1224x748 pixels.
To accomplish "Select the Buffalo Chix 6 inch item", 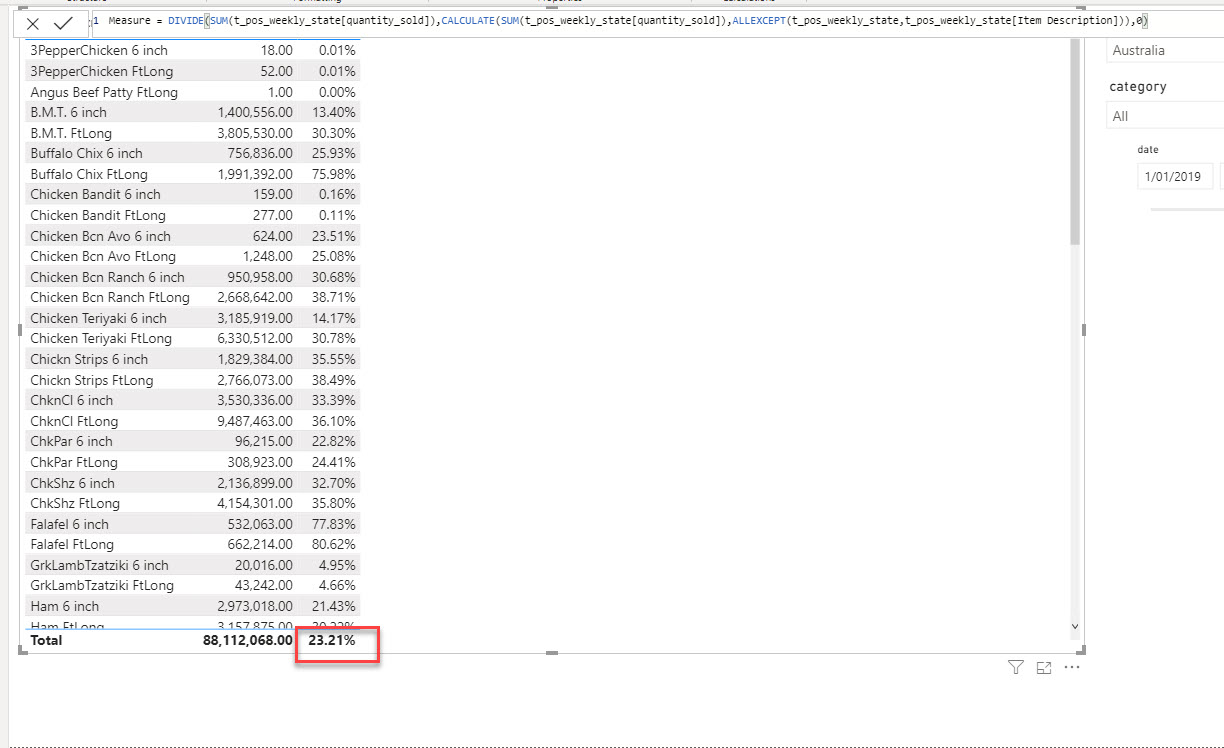I will pyautogui.click(x=86, y=153).
